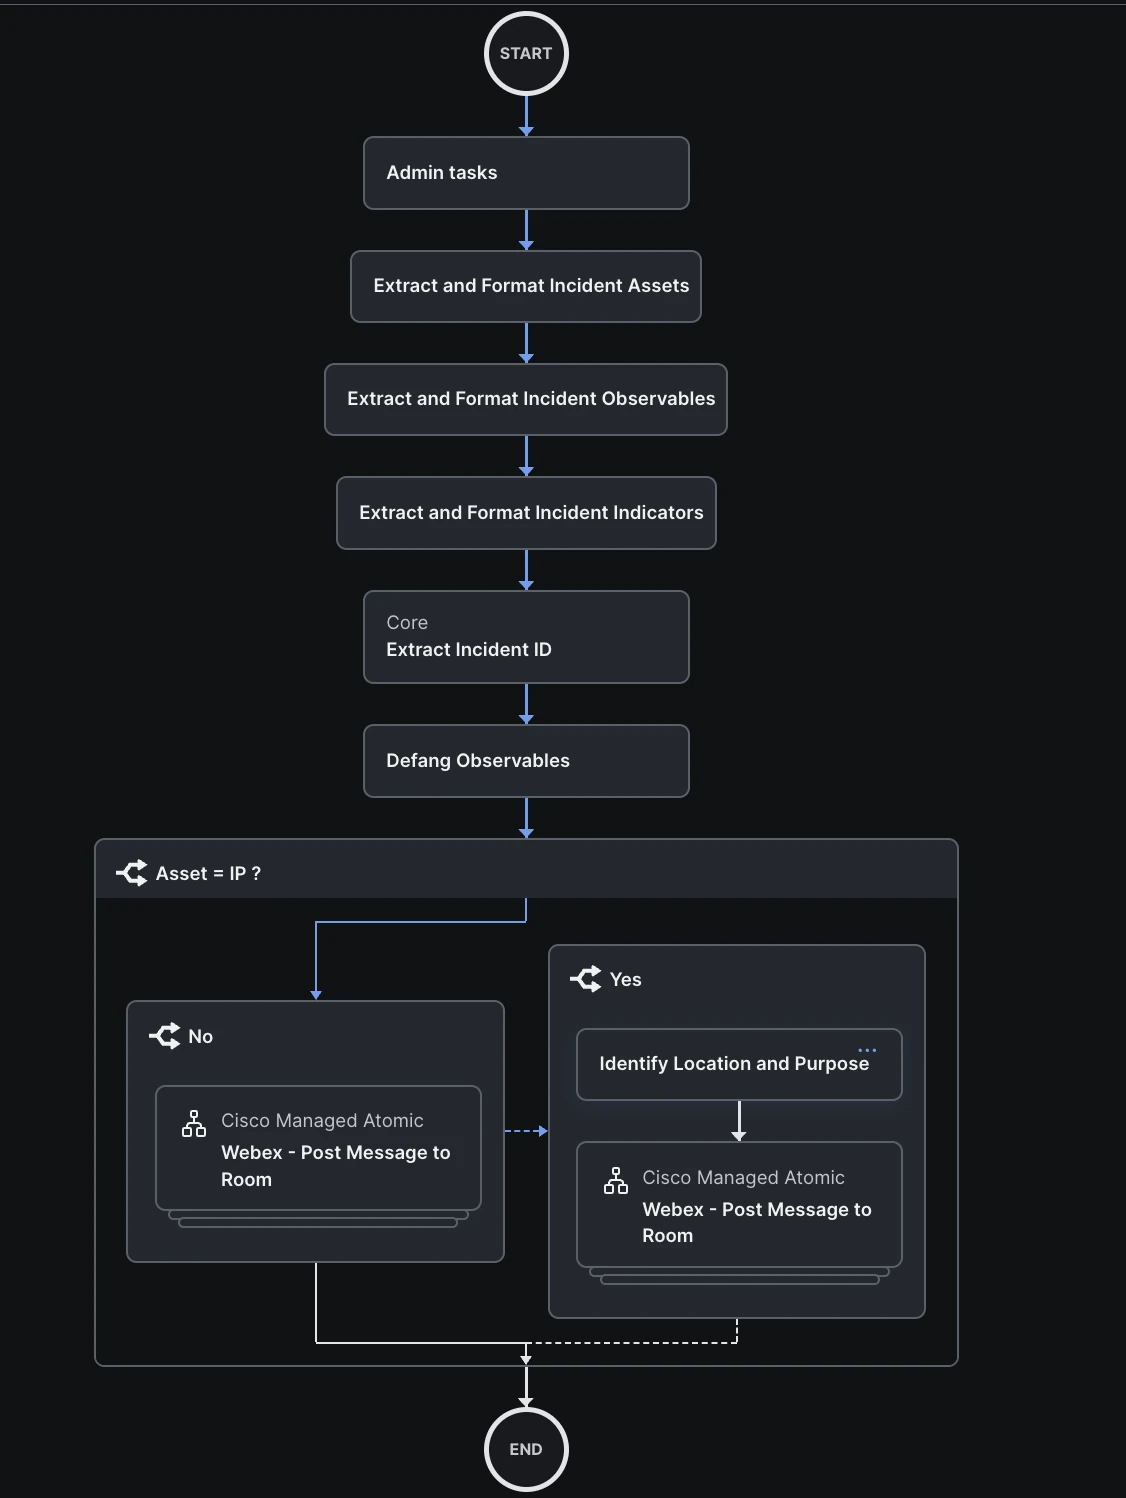Screen dimensions: 1126x1498
Task: Click the Cisco Managed Atomic hierarchy icon in Yes branch
Action: pos(616,1181)
